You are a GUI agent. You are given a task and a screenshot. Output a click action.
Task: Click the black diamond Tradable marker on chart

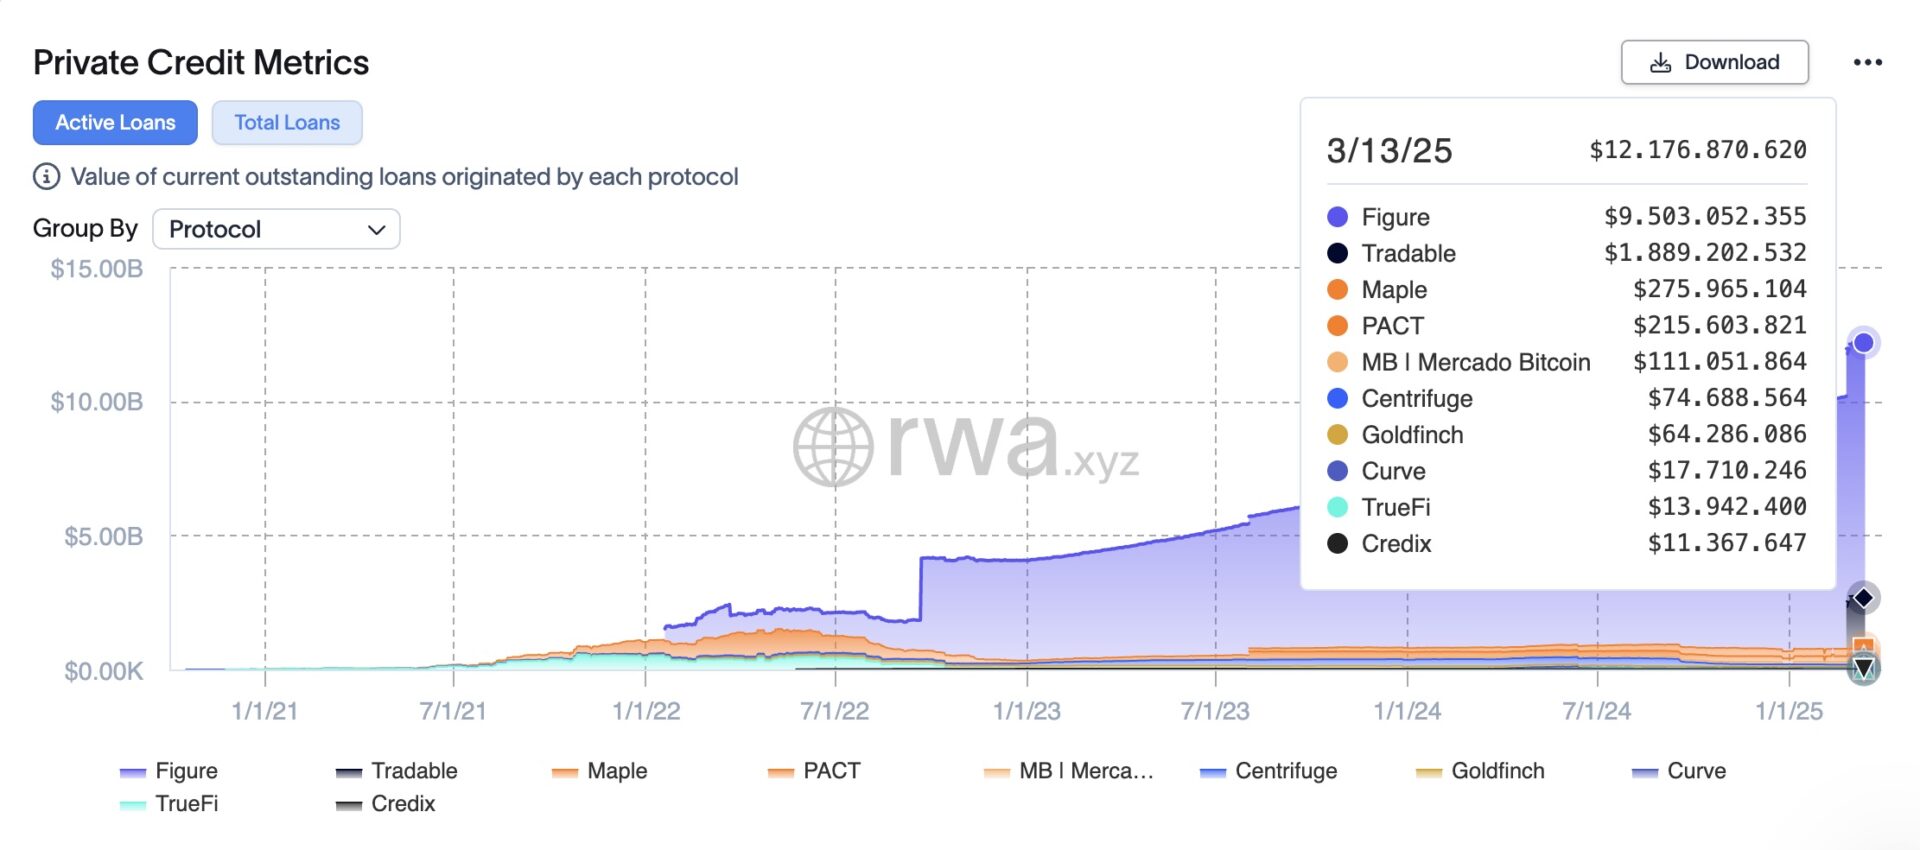pos(1863,598)
